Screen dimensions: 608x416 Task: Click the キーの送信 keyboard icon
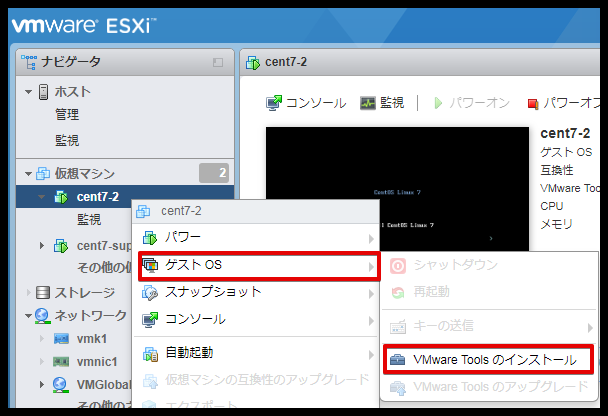(x=398, y=326)
